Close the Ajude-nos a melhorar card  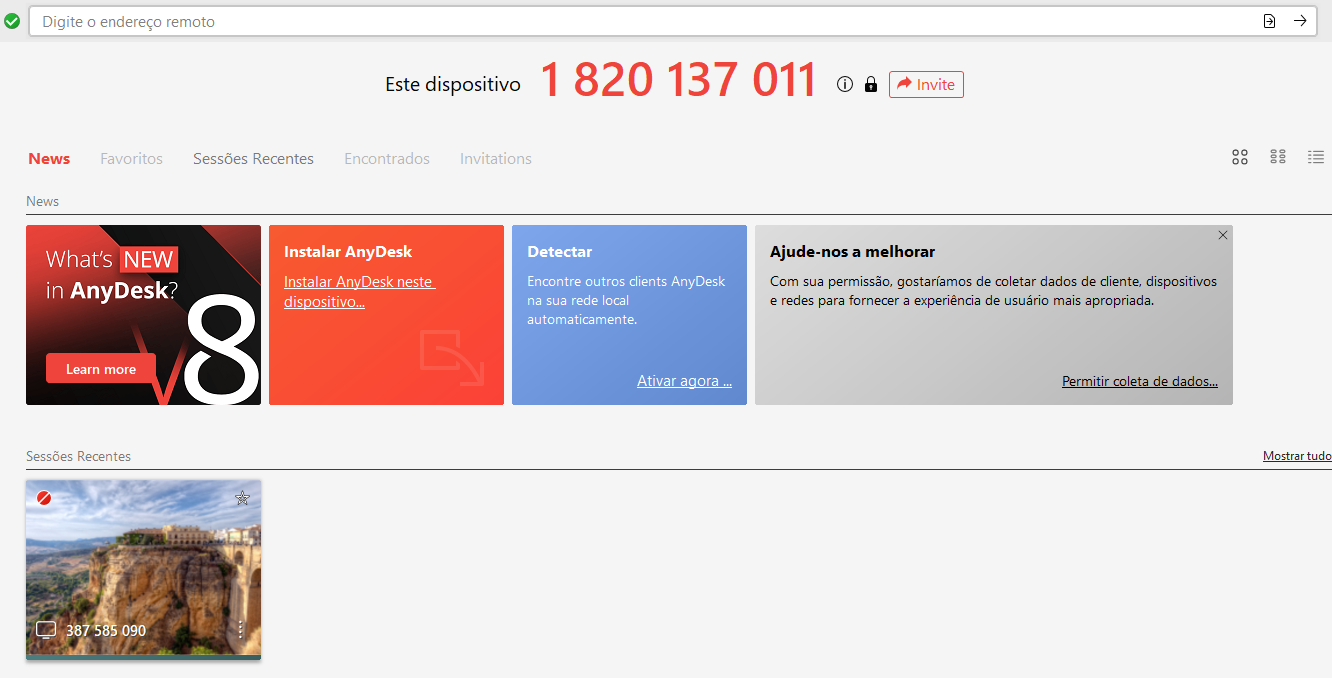click(1222, 235)
